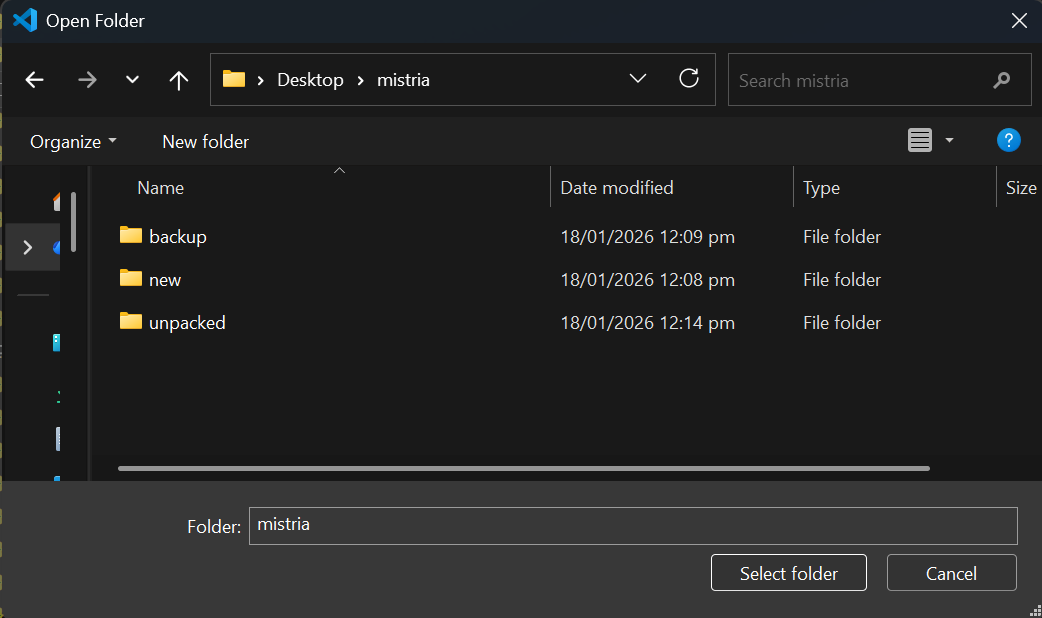The height and width of the screenshot is (618, 1042).
Task: Click the search magnifier icon
Action: pos(1001,80)
